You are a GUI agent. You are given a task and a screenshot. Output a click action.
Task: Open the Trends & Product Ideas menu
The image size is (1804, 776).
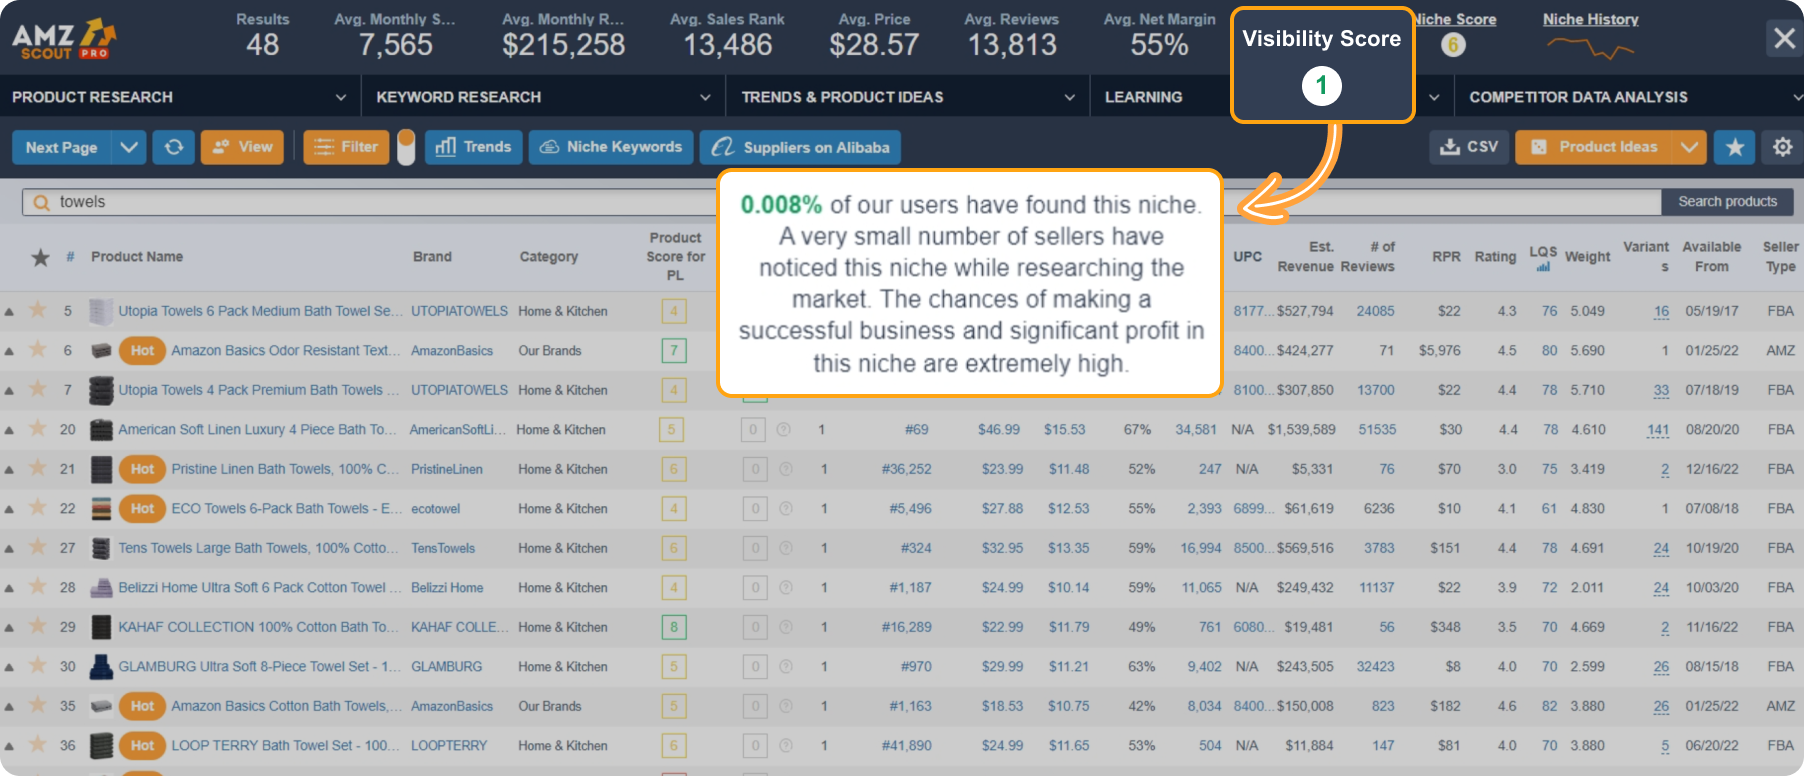pos(908,97)
